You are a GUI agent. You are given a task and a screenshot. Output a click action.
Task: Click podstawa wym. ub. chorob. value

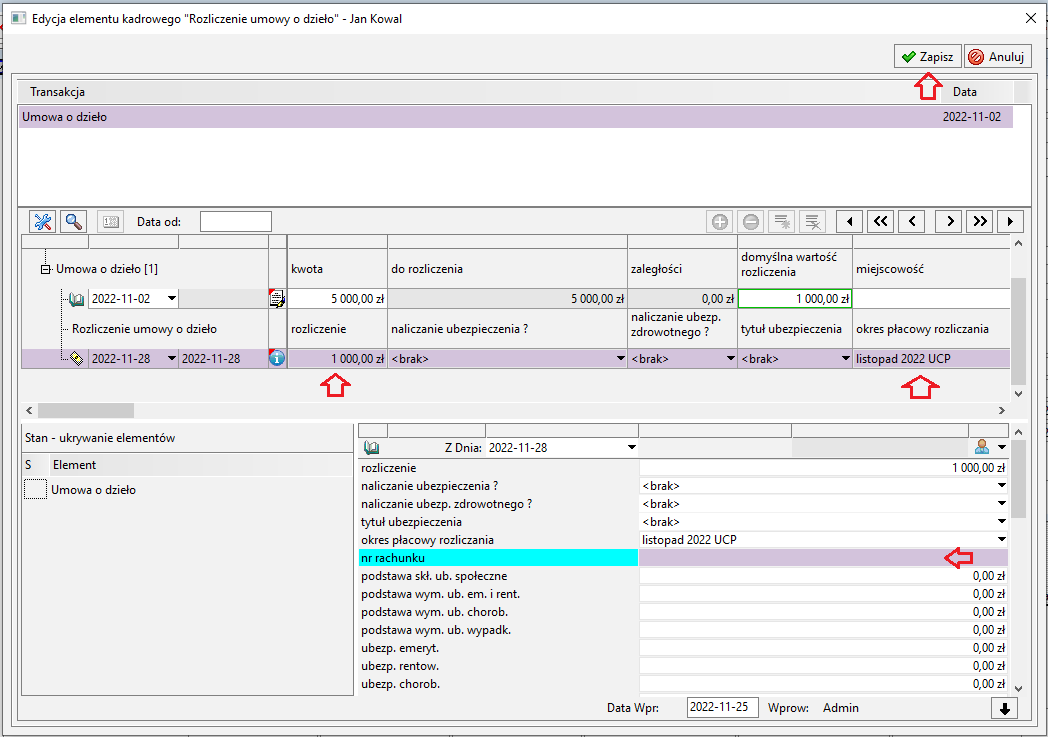tap(823, 612)
